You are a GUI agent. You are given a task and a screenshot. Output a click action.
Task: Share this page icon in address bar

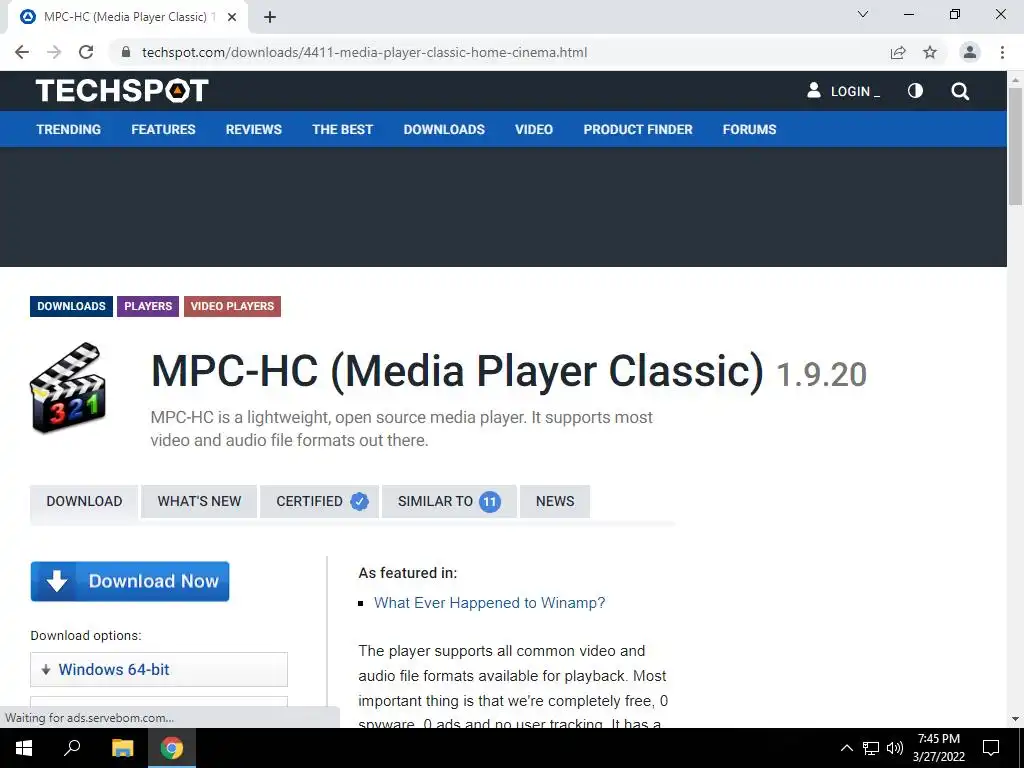pos(898,52)
